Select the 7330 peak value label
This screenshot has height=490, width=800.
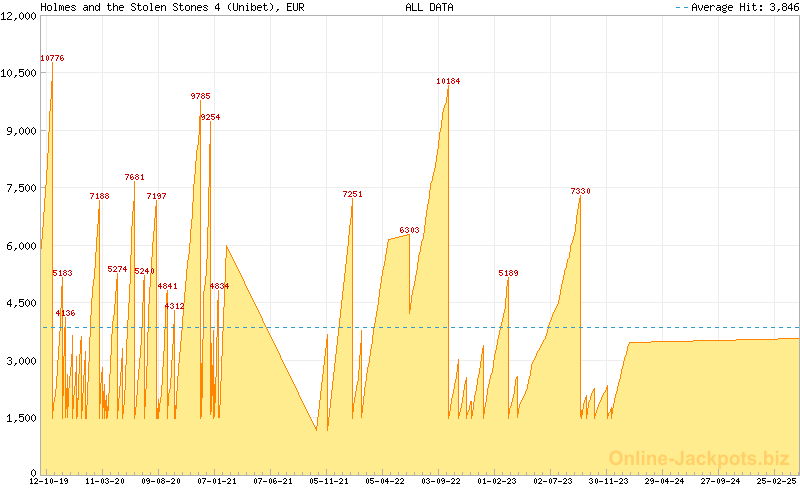[x=580, y=191]
